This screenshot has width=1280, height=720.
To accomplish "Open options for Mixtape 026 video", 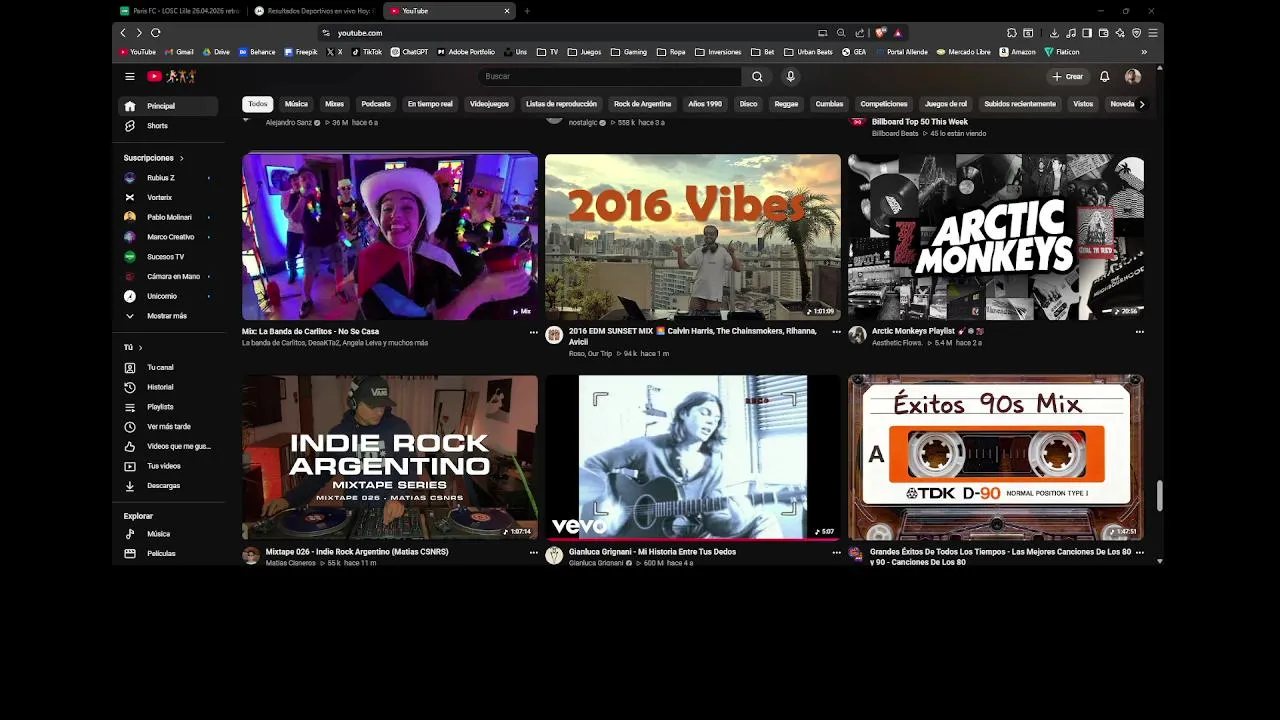I will tap(533, 552).
